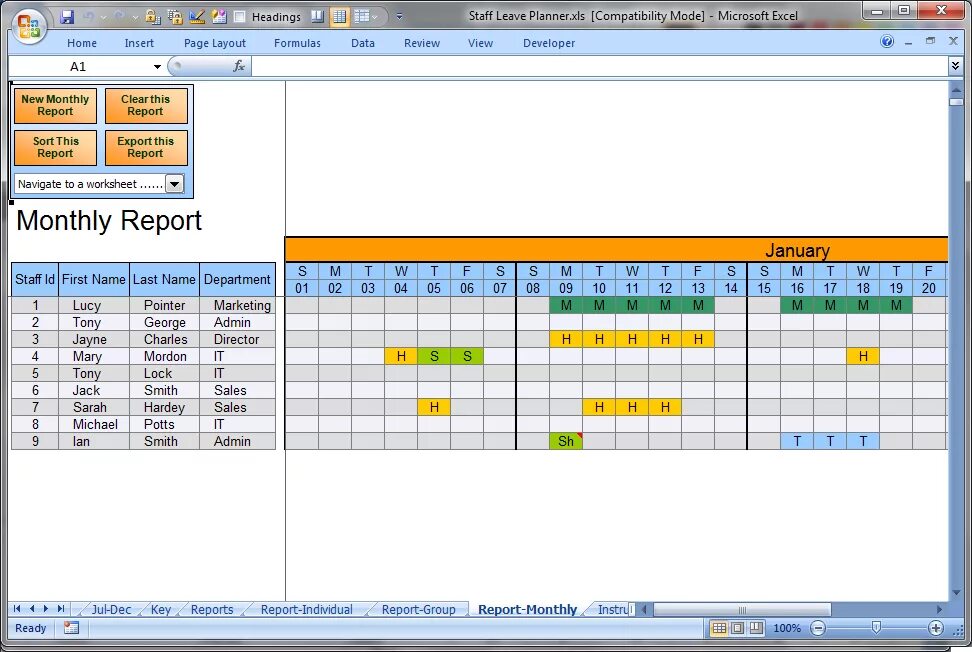Image resolution: width=972 pixels, height=652 pixels.
Task: Select the Jul-Dec worksheet tab
Action: [110, 608]
